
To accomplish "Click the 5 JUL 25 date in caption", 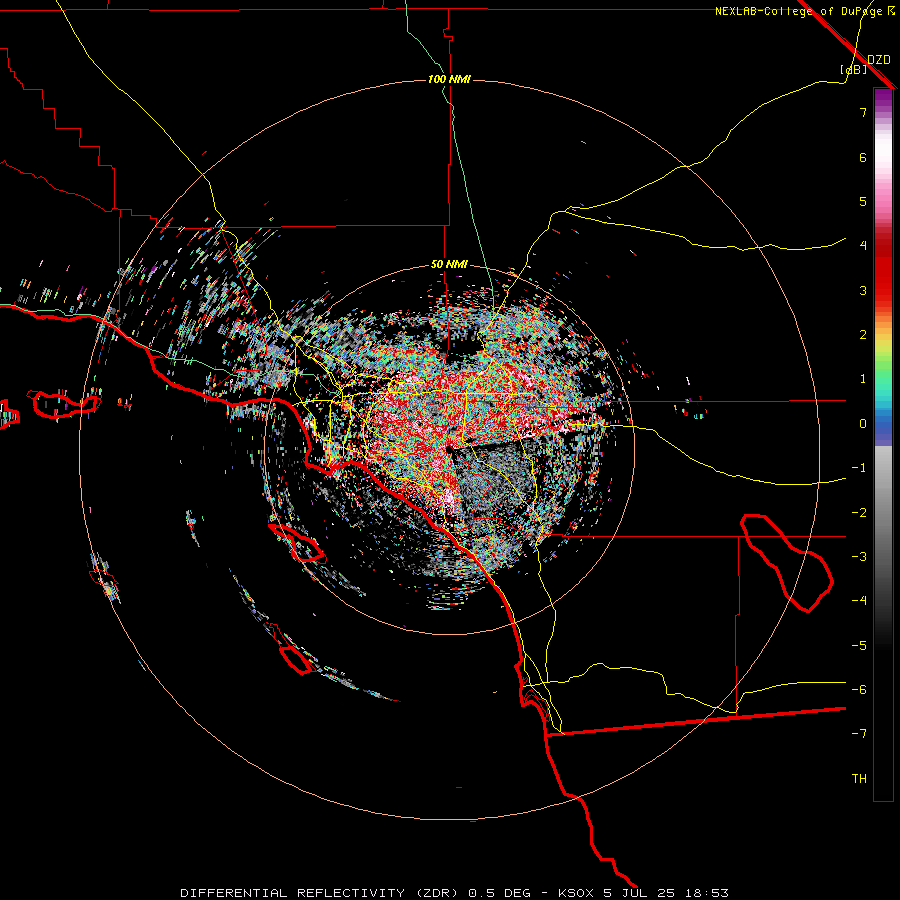I will click(x=638, y=893).
